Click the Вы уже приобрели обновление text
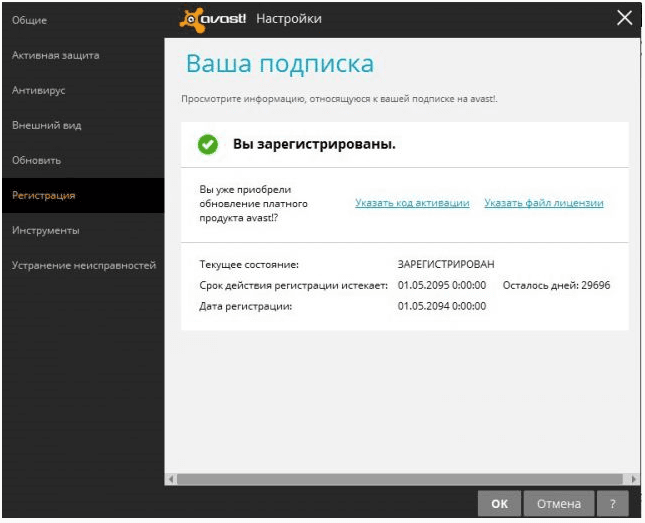Screen dimensions: 645x523 [253, 204]
